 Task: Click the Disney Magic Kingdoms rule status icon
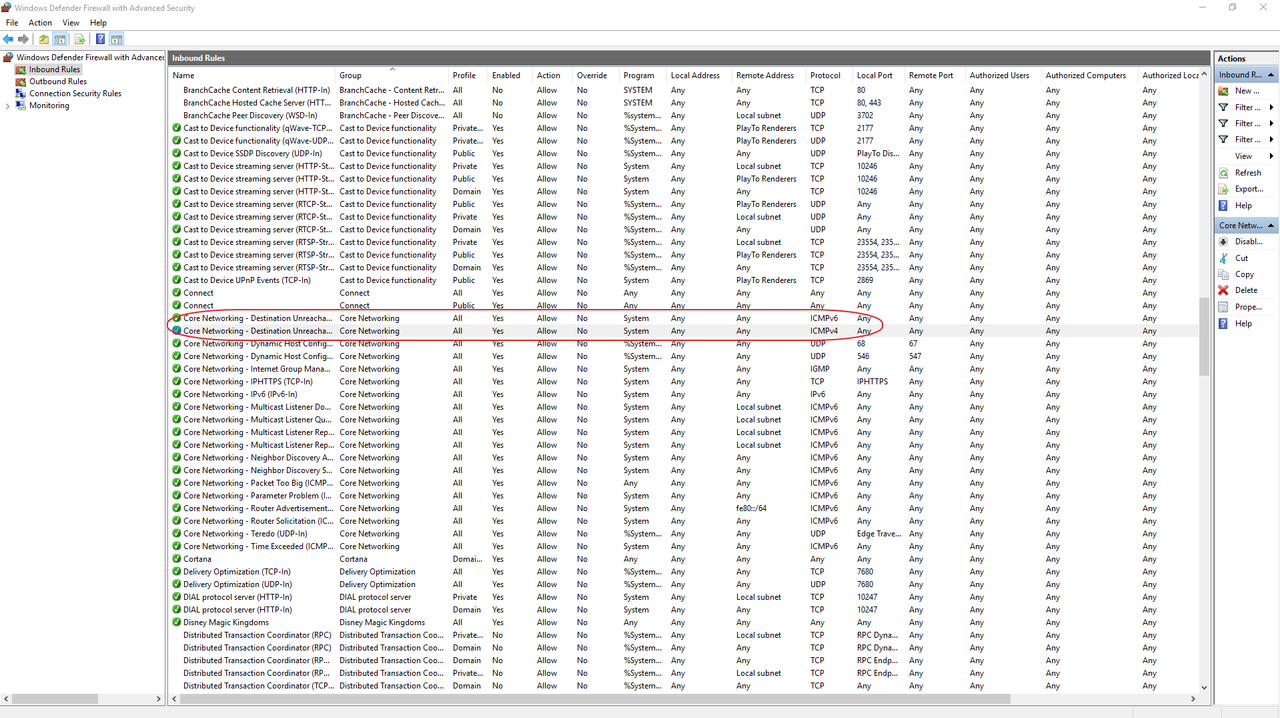[177, 623]
